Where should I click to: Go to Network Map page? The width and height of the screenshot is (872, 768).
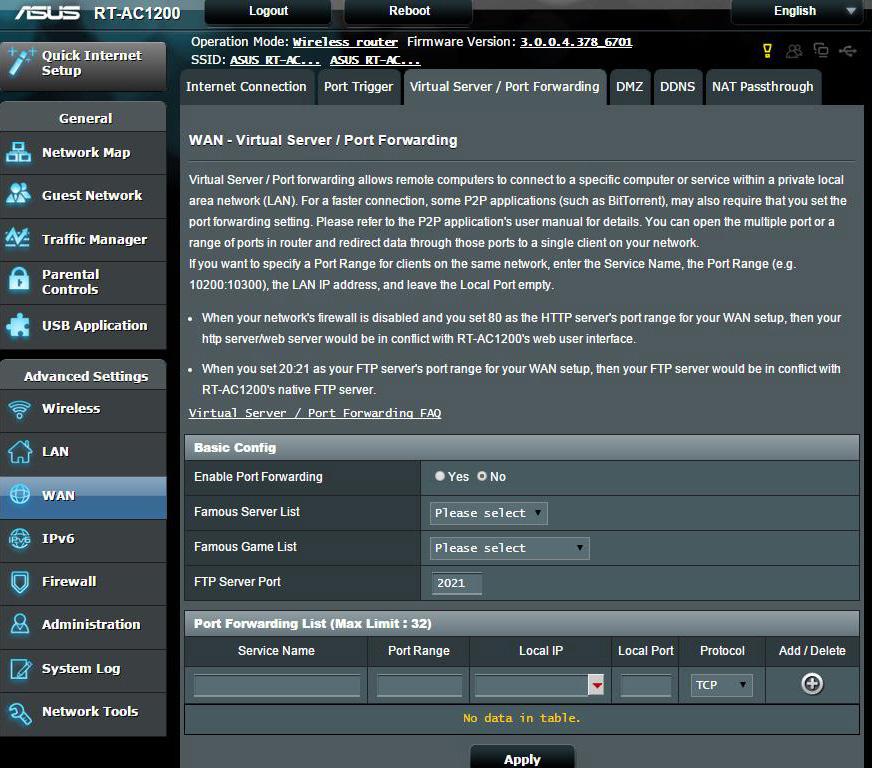click(83, 153)
